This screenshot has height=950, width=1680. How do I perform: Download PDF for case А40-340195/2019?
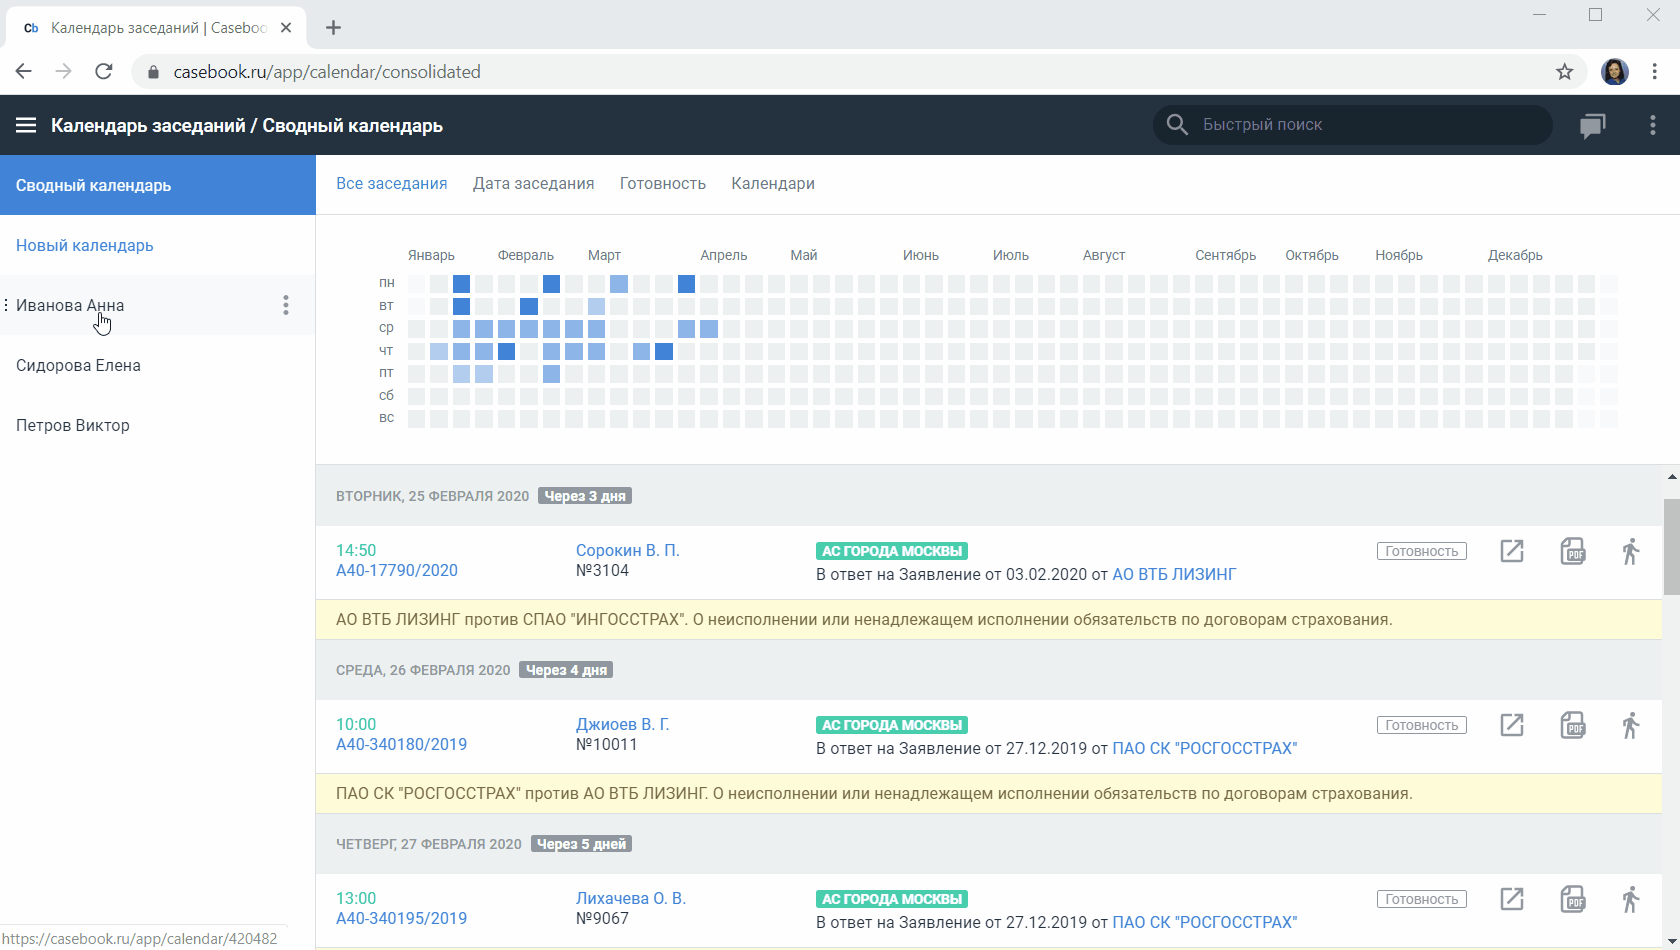(x=1573, y=899)
